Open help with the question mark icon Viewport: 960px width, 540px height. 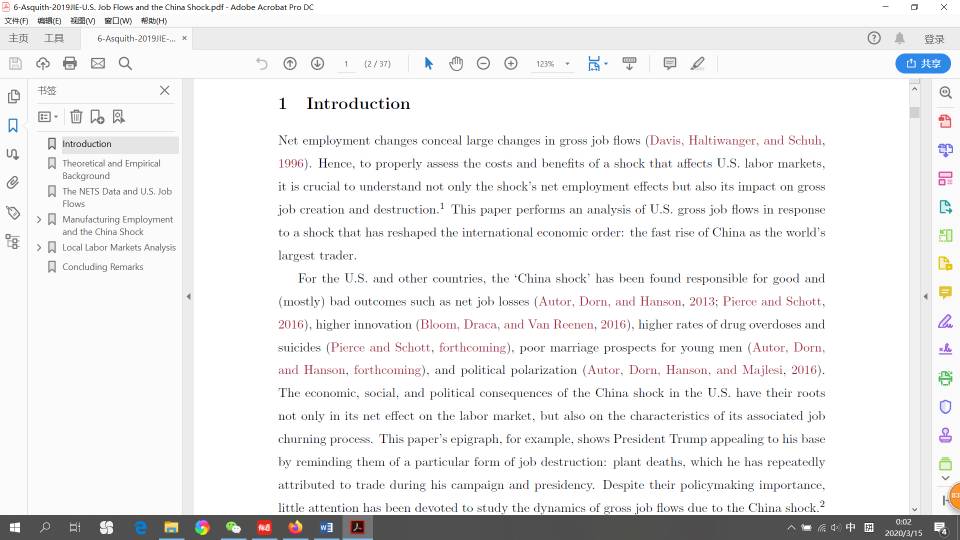click(874, 38)
